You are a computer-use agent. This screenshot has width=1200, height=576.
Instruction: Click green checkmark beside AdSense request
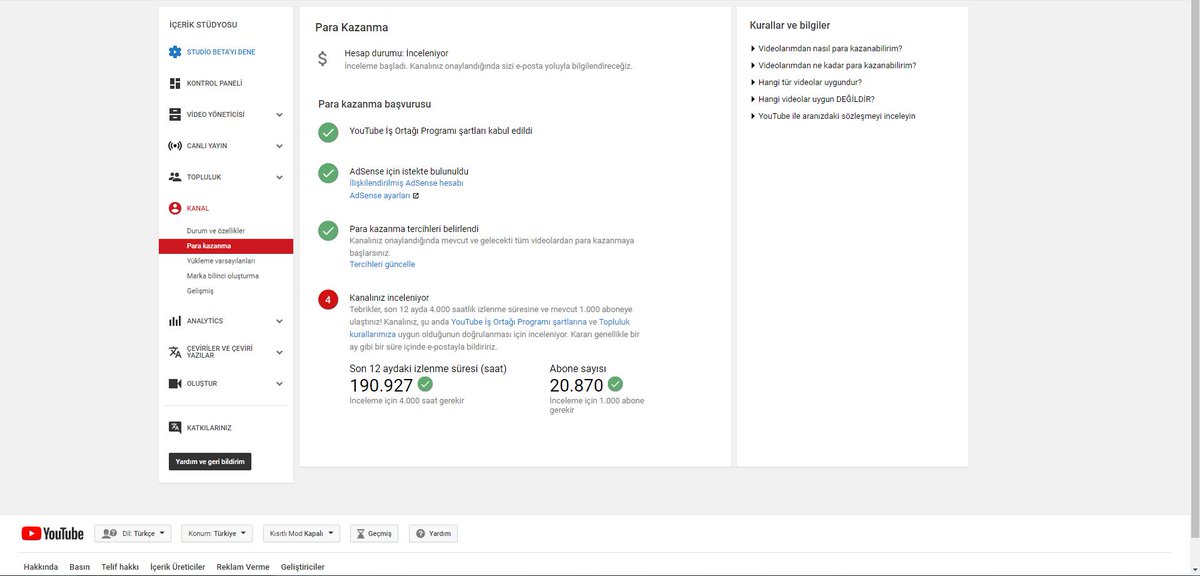pos(328,173)
